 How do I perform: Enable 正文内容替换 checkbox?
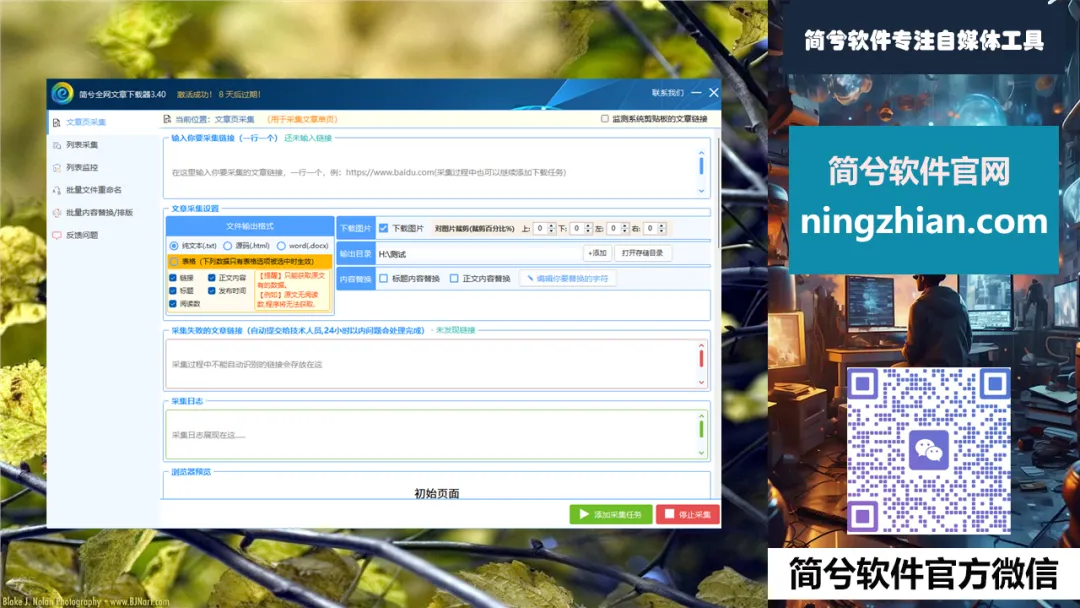click(x=454, y=279)
